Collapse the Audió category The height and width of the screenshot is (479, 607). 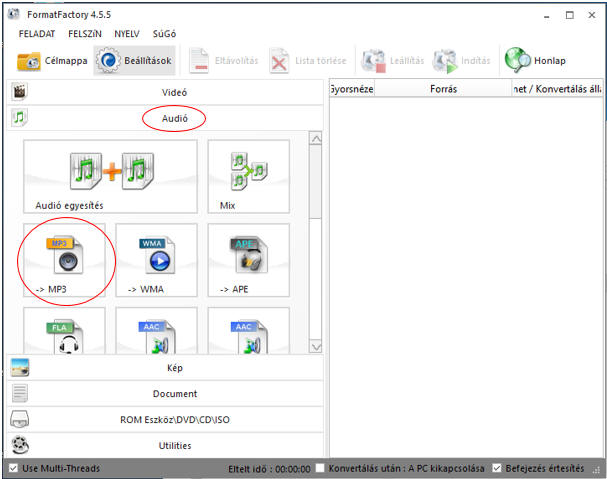(x=165, y=118)
